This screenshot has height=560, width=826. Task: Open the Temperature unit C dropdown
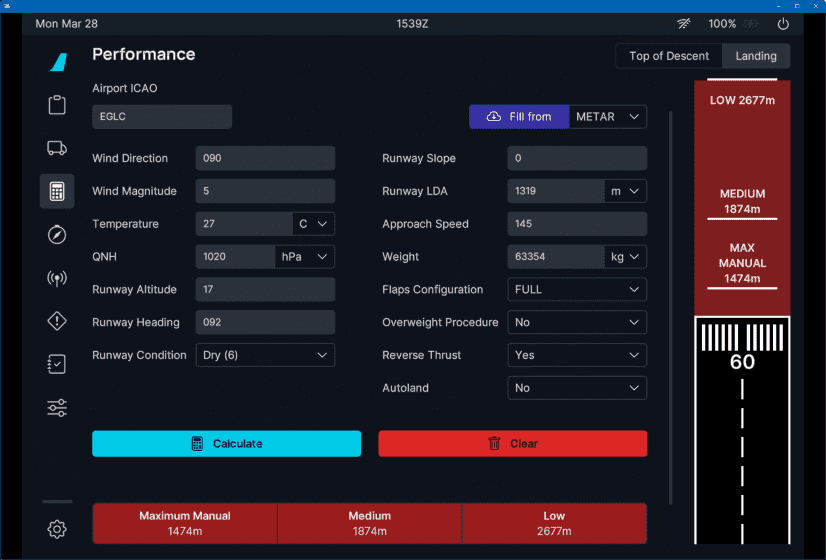click(313, 224)
